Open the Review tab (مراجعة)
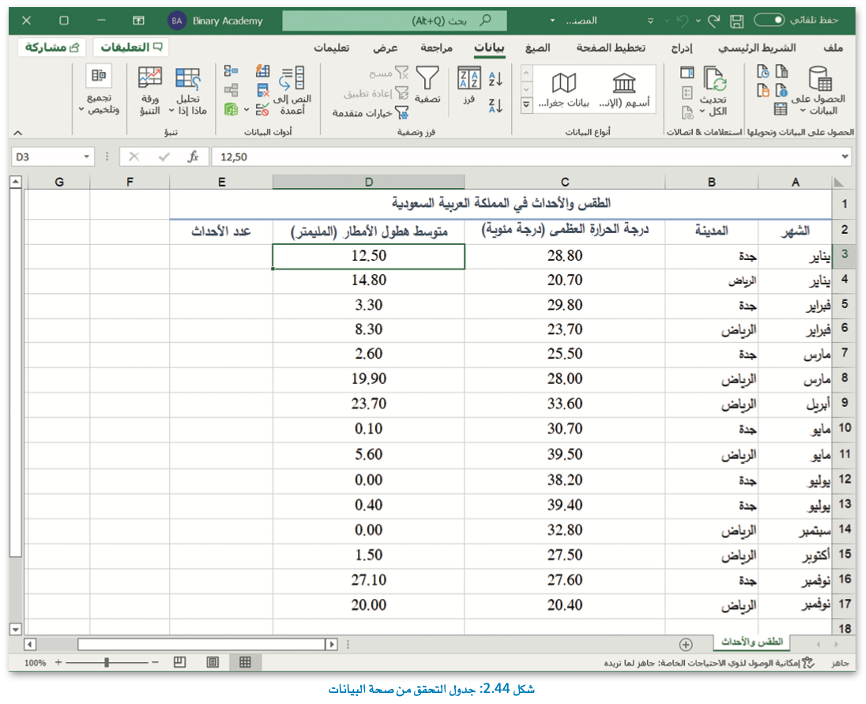Screen dimensions: 866x704 click(436, 48)
